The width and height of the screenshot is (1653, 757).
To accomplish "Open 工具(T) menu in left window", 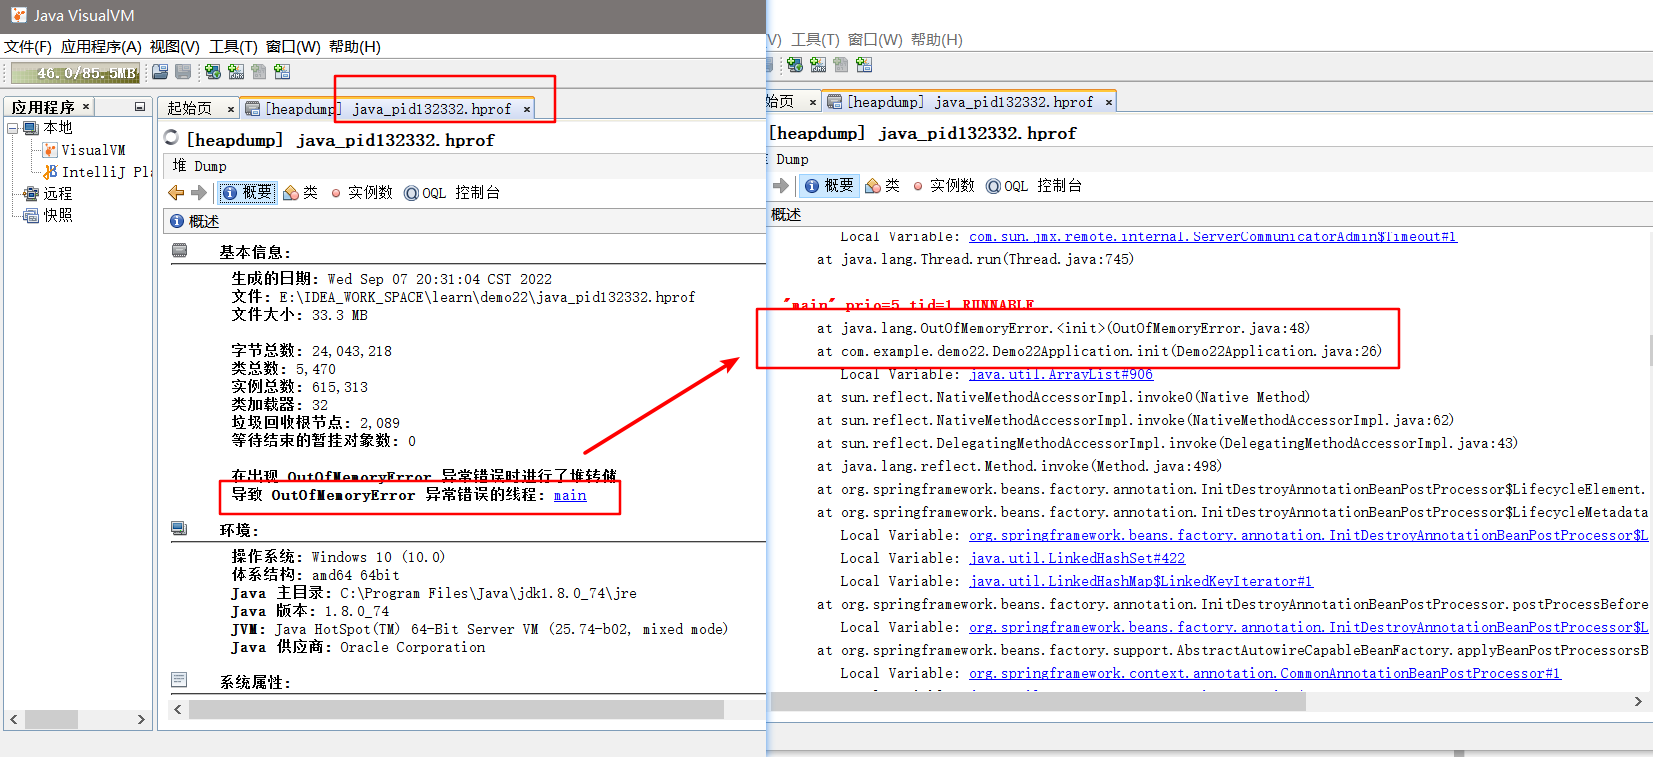I will [x=233, y=47].
